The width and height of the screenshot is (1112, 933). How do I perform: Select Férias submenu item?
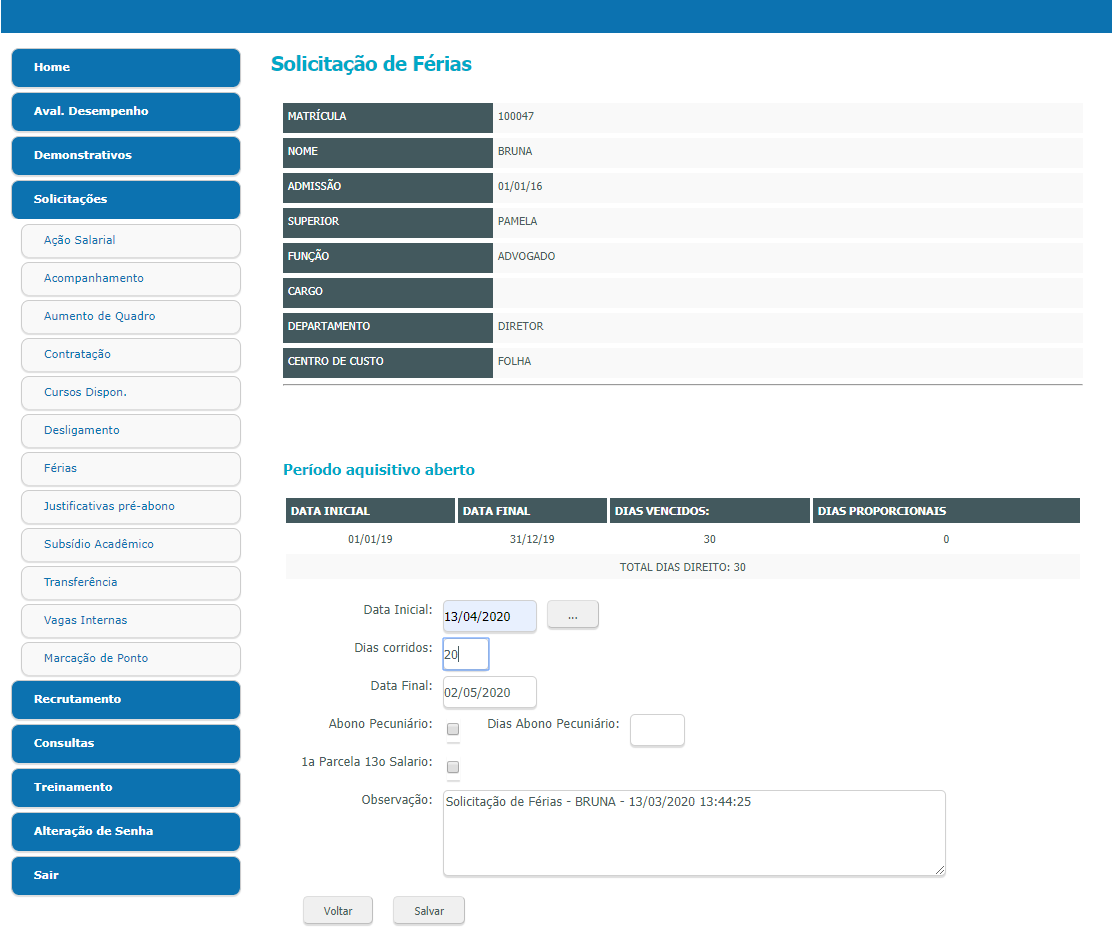point(130,469)
